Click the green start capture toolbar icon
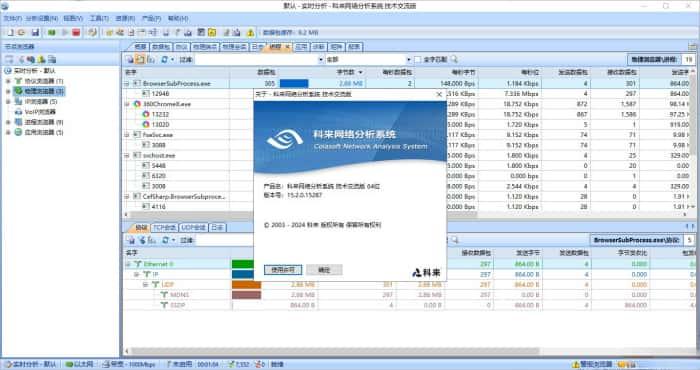 point(52,32)
